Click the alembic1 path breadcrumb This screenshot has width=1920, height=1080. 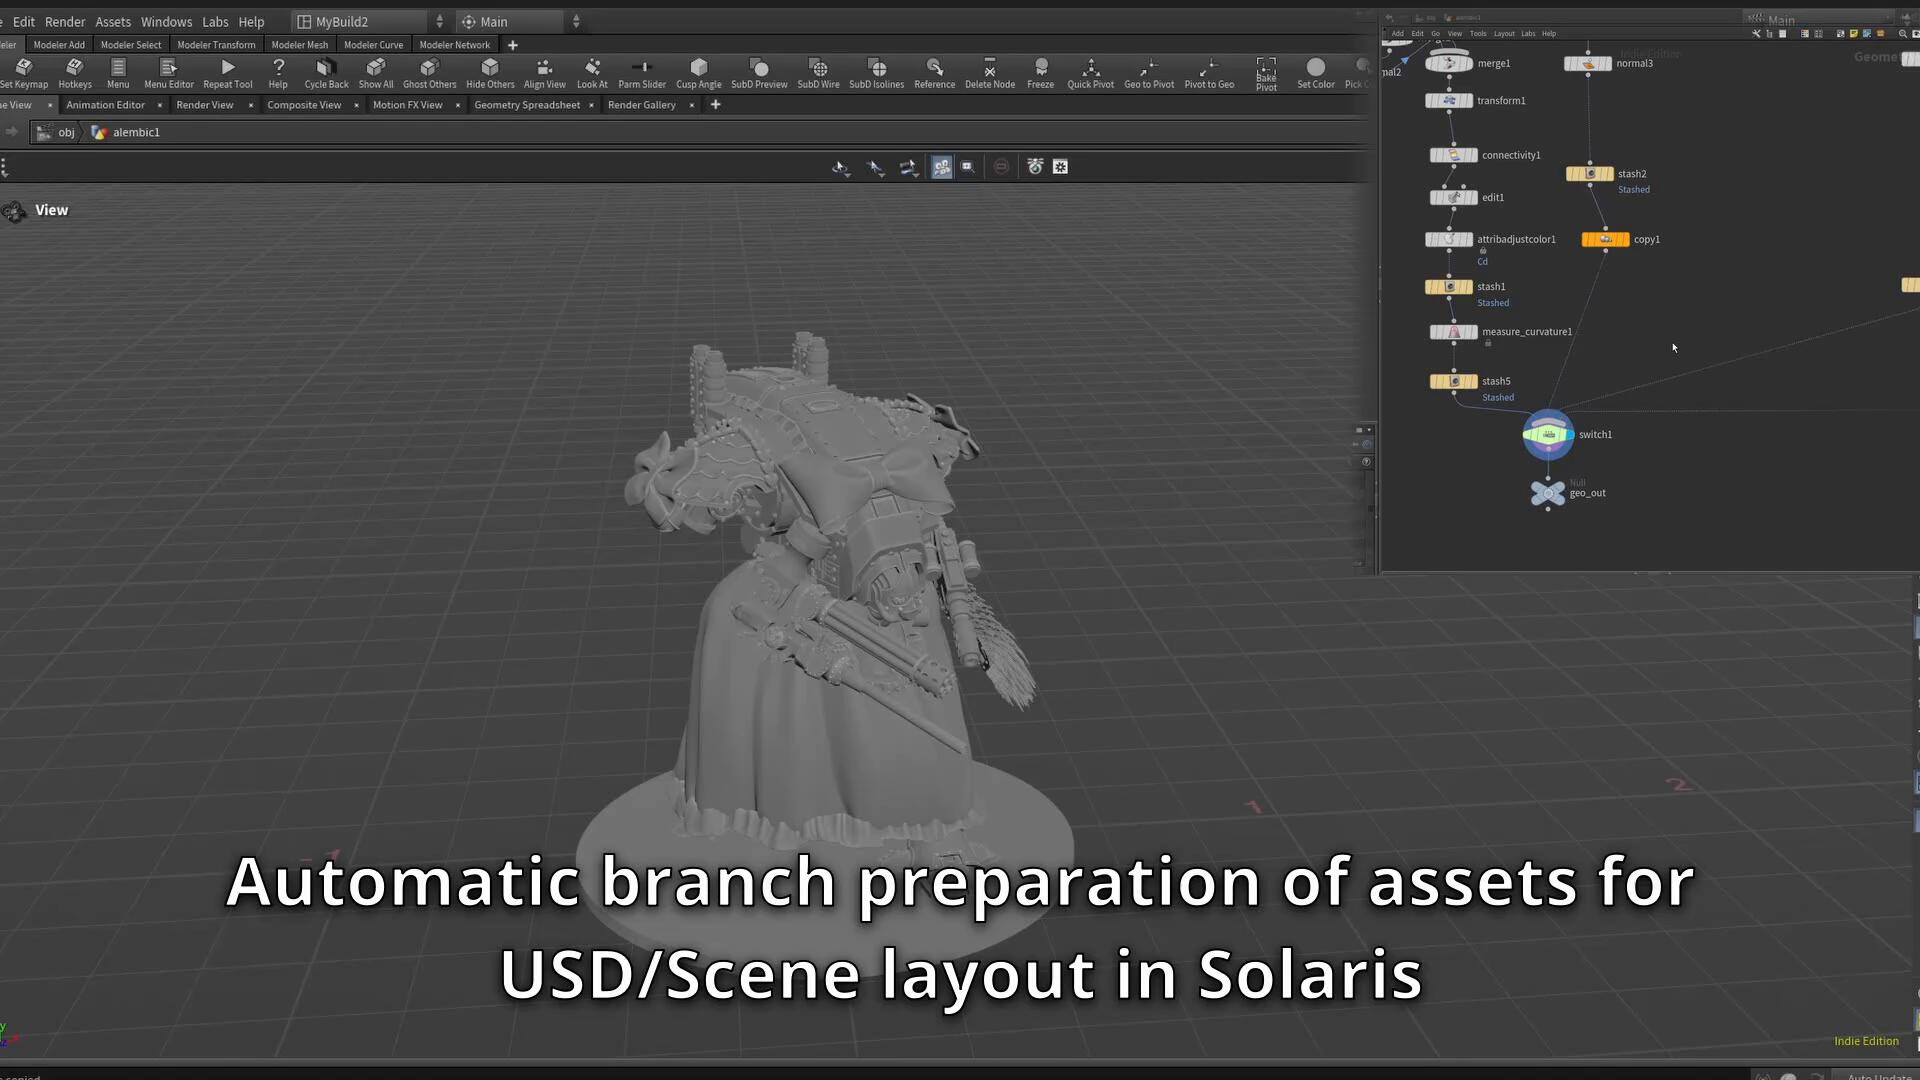[x=135, y=132]
